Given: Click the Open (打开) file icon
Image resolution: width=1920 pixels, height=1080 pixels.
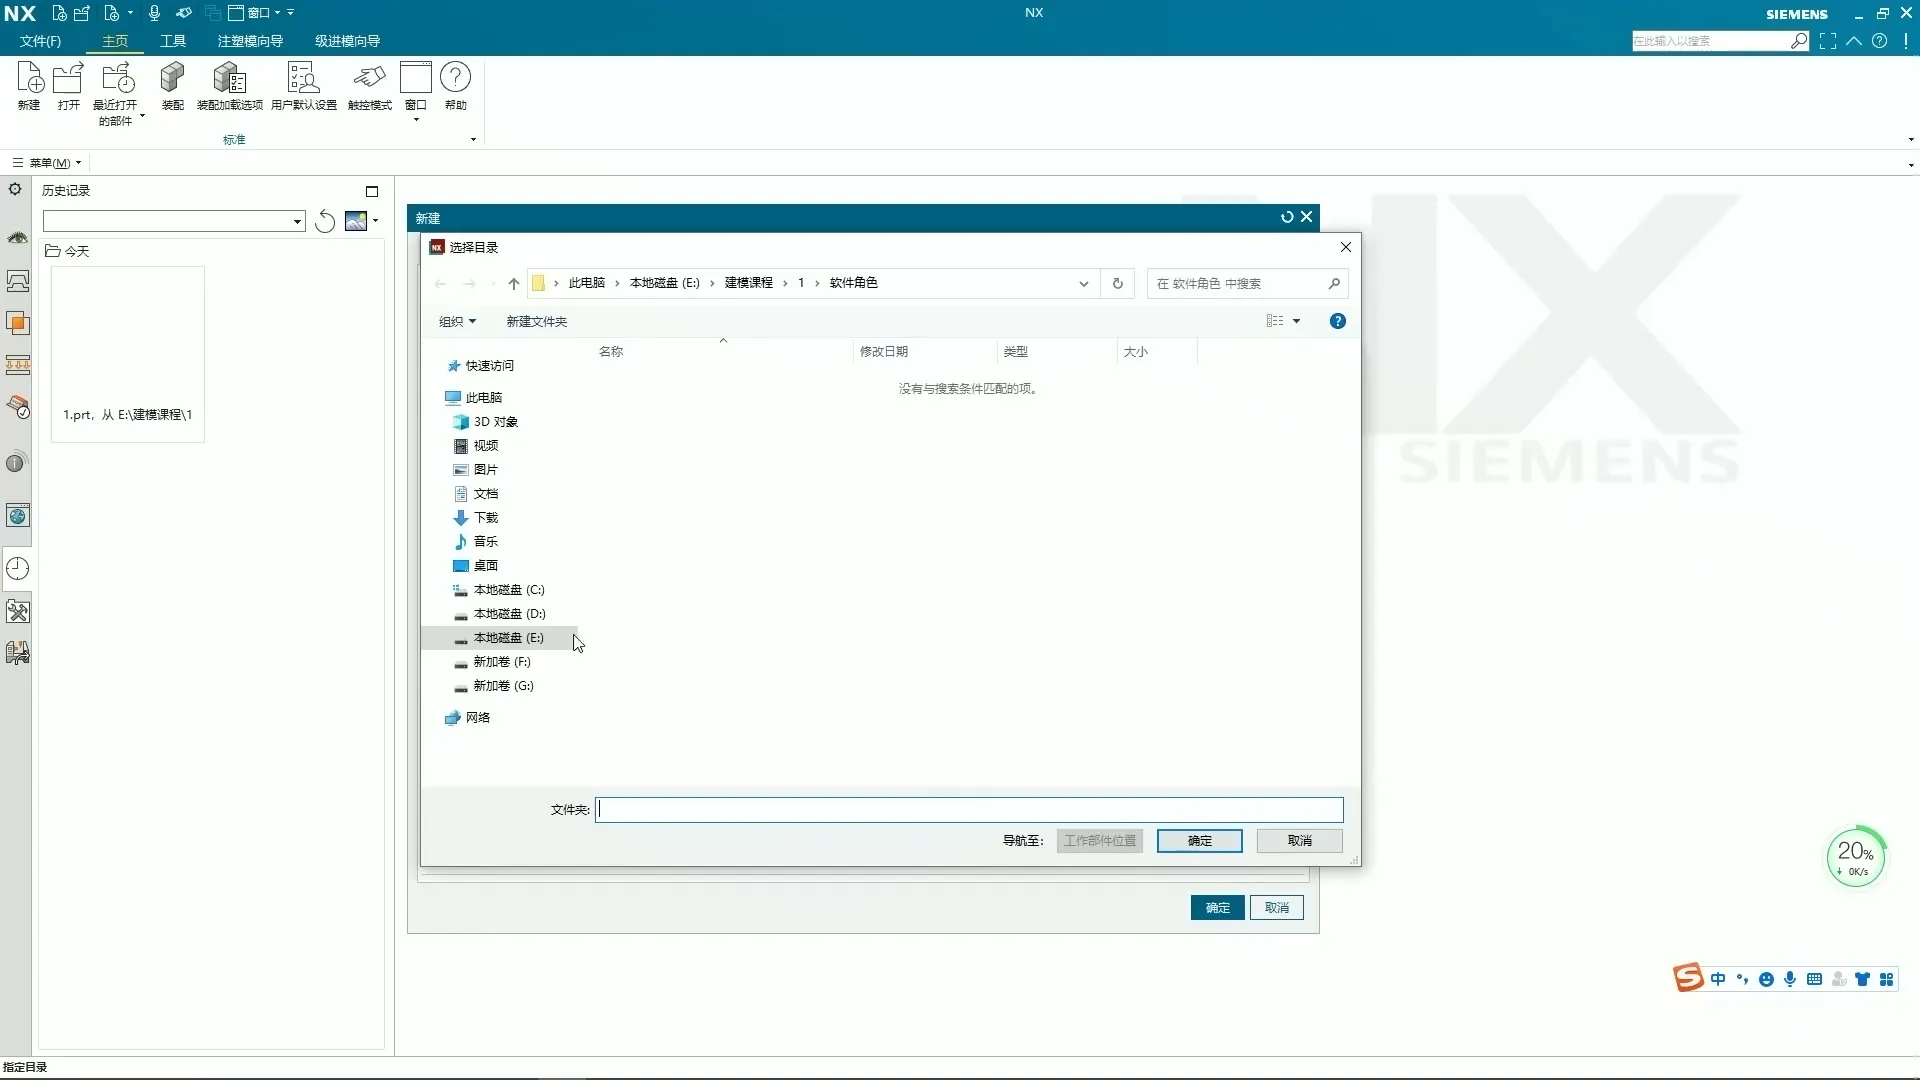Looking at the screenshot, I should pos(68,80).
